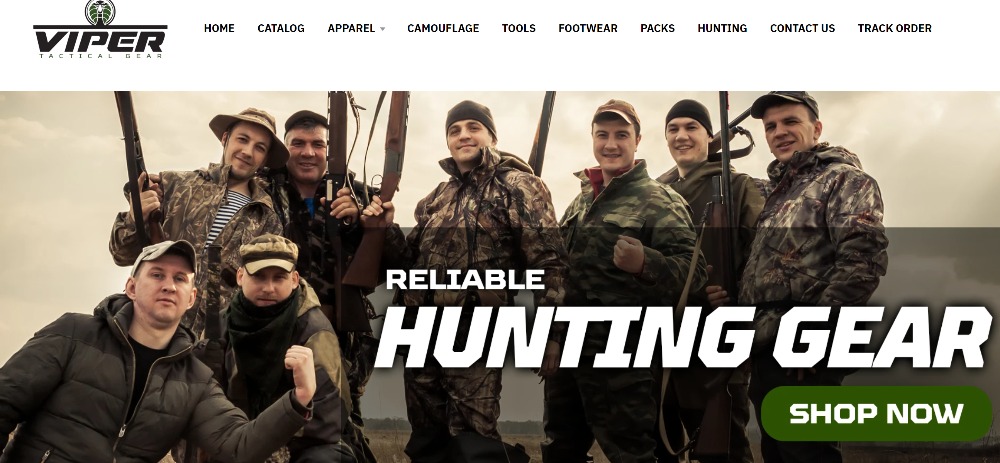Image resolution: width=1000 pixels, height=463 pixels.
Task: Click the green Shop Now button
Action: [x=876, y=413]
